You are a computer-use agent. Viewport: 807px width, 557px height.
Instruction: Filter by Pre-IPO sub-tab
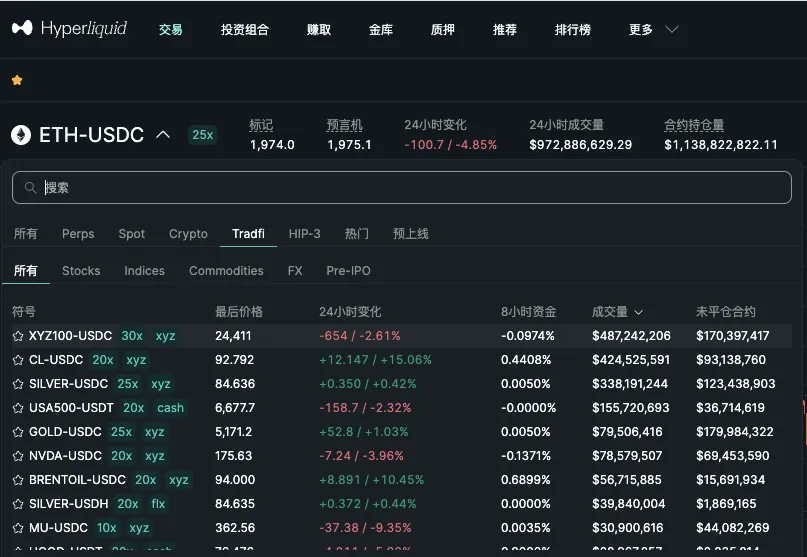(x=348, y=271)
